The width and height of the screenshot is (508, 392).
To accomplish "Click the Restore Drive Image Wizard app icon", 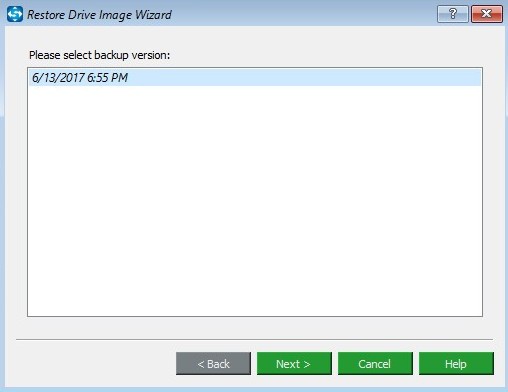I will click(x=15, y=14).
